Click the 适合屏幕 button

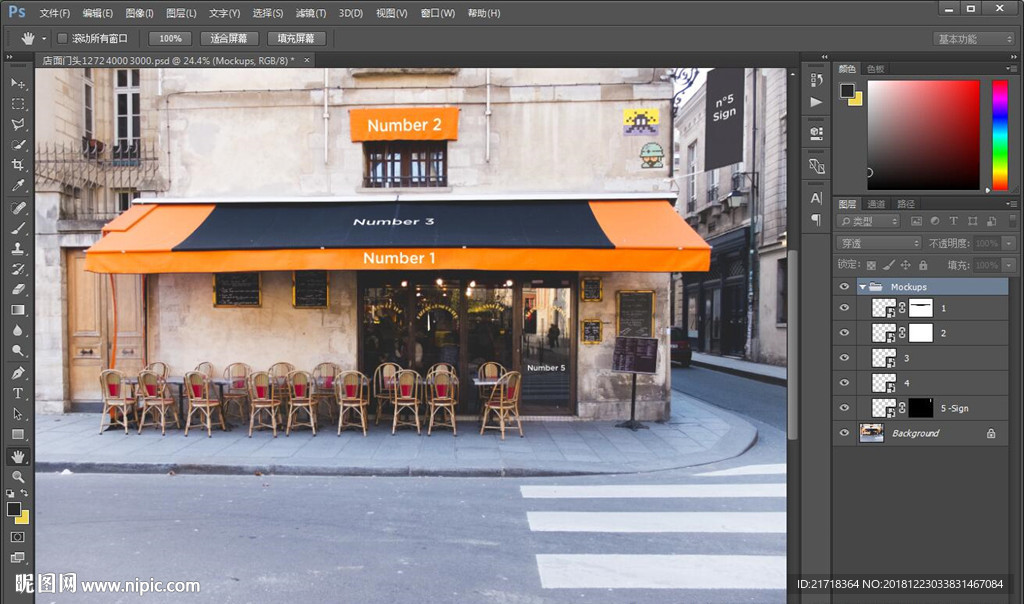tap(229, 39)
